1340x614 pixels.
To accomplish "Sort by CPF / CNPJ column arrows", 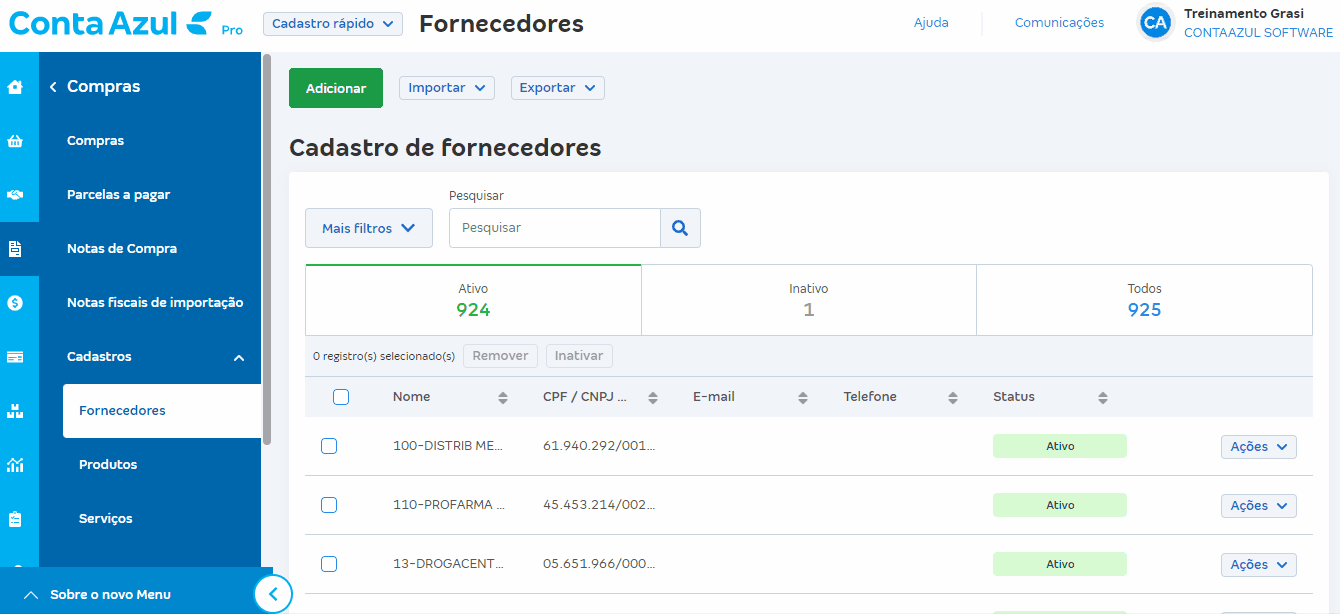I will click(x=653, y=398).
